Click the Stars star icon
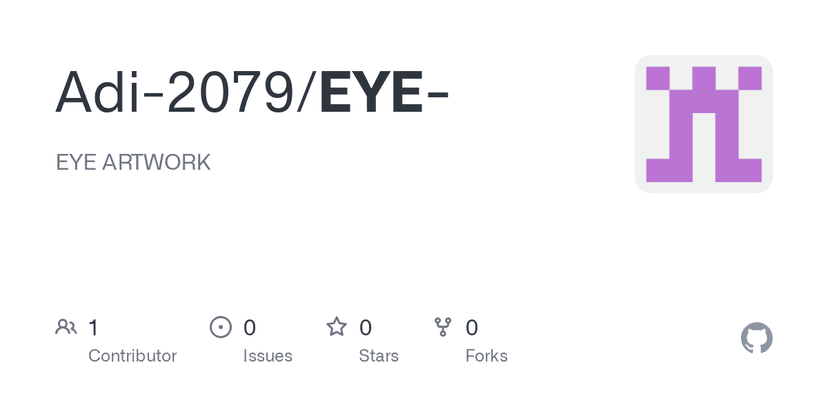Viewport: 828px width, 414px height. 337,327
